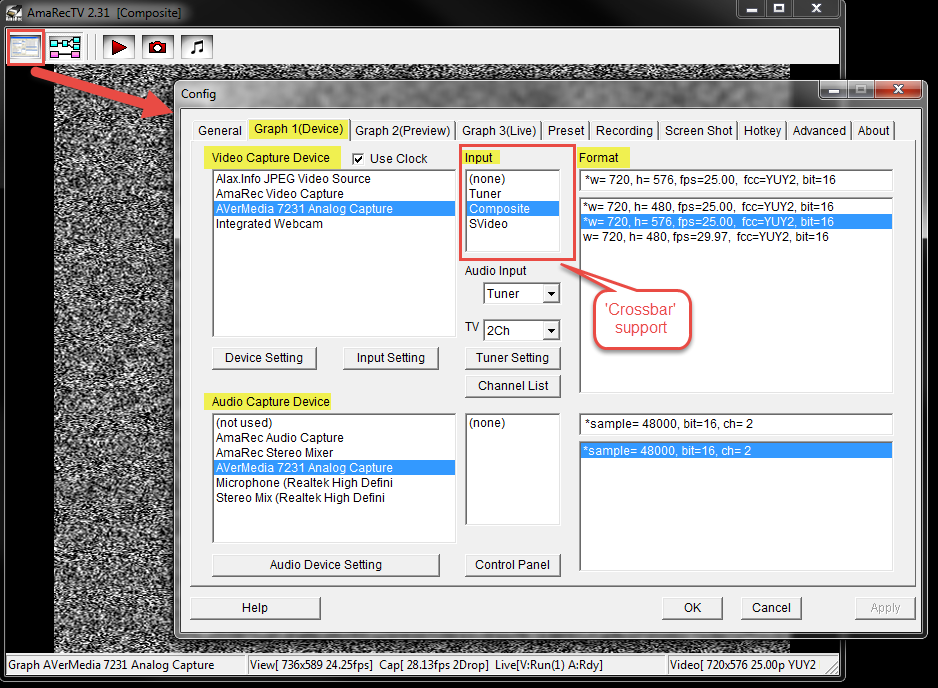Click the Input Setting button

(391, 358)
